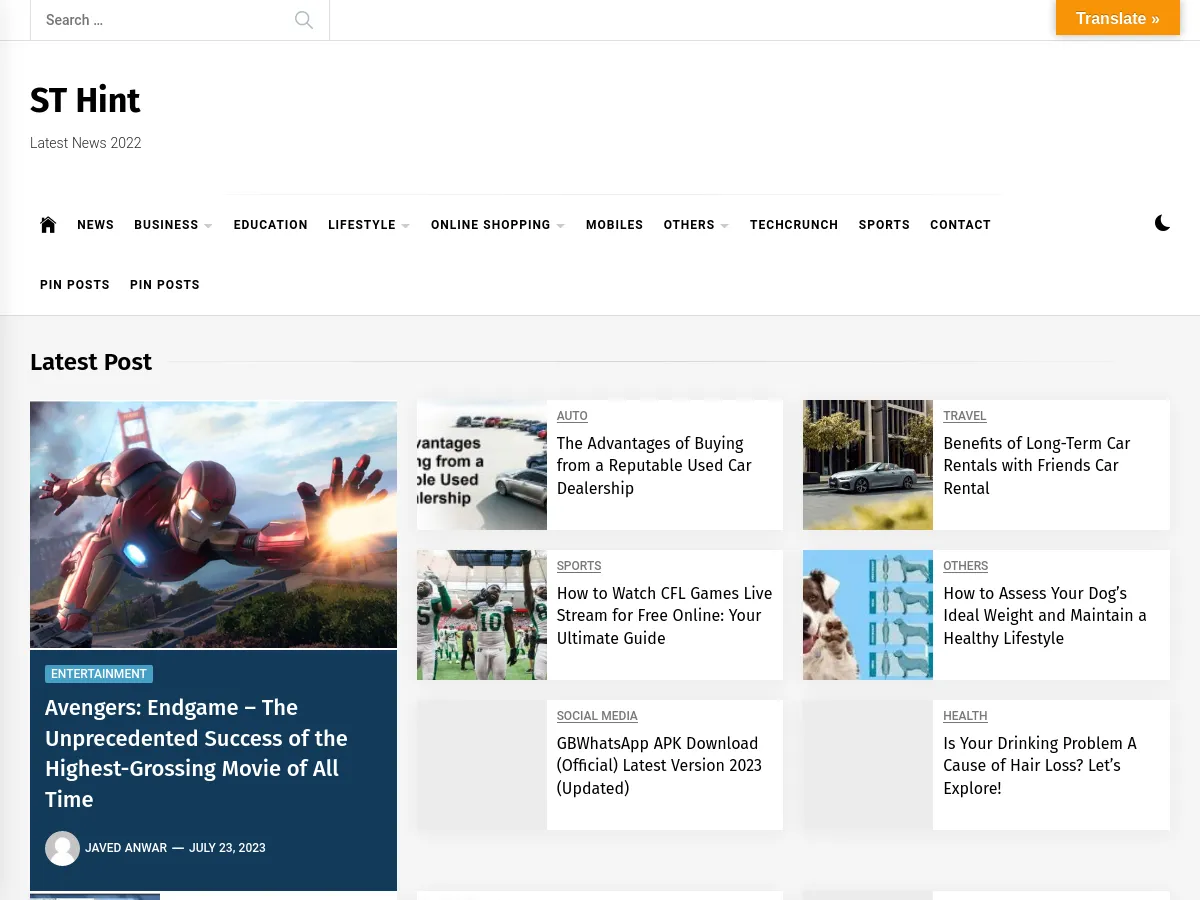1200x900 pixels.
Task: Click the CFL football players thumbnail
Action: point(481,615)
